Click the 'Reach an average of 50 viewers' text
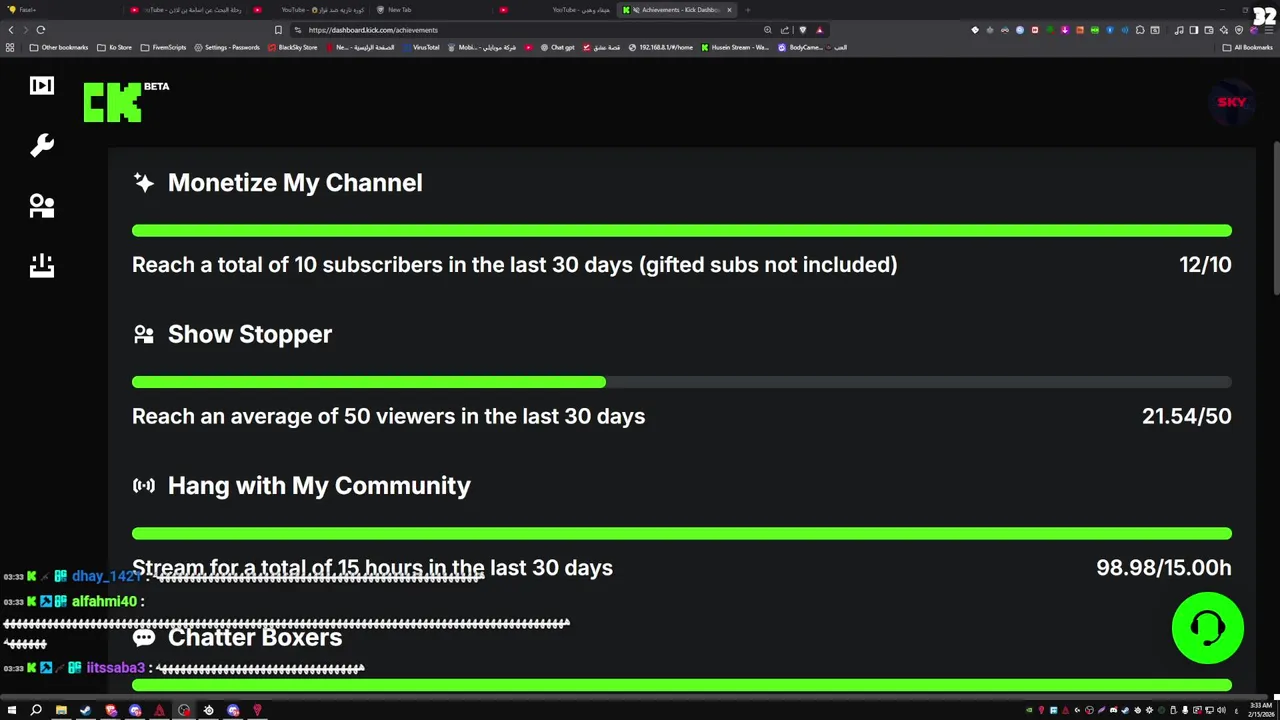Screen dimensions: 1280x720 [388, 416]
